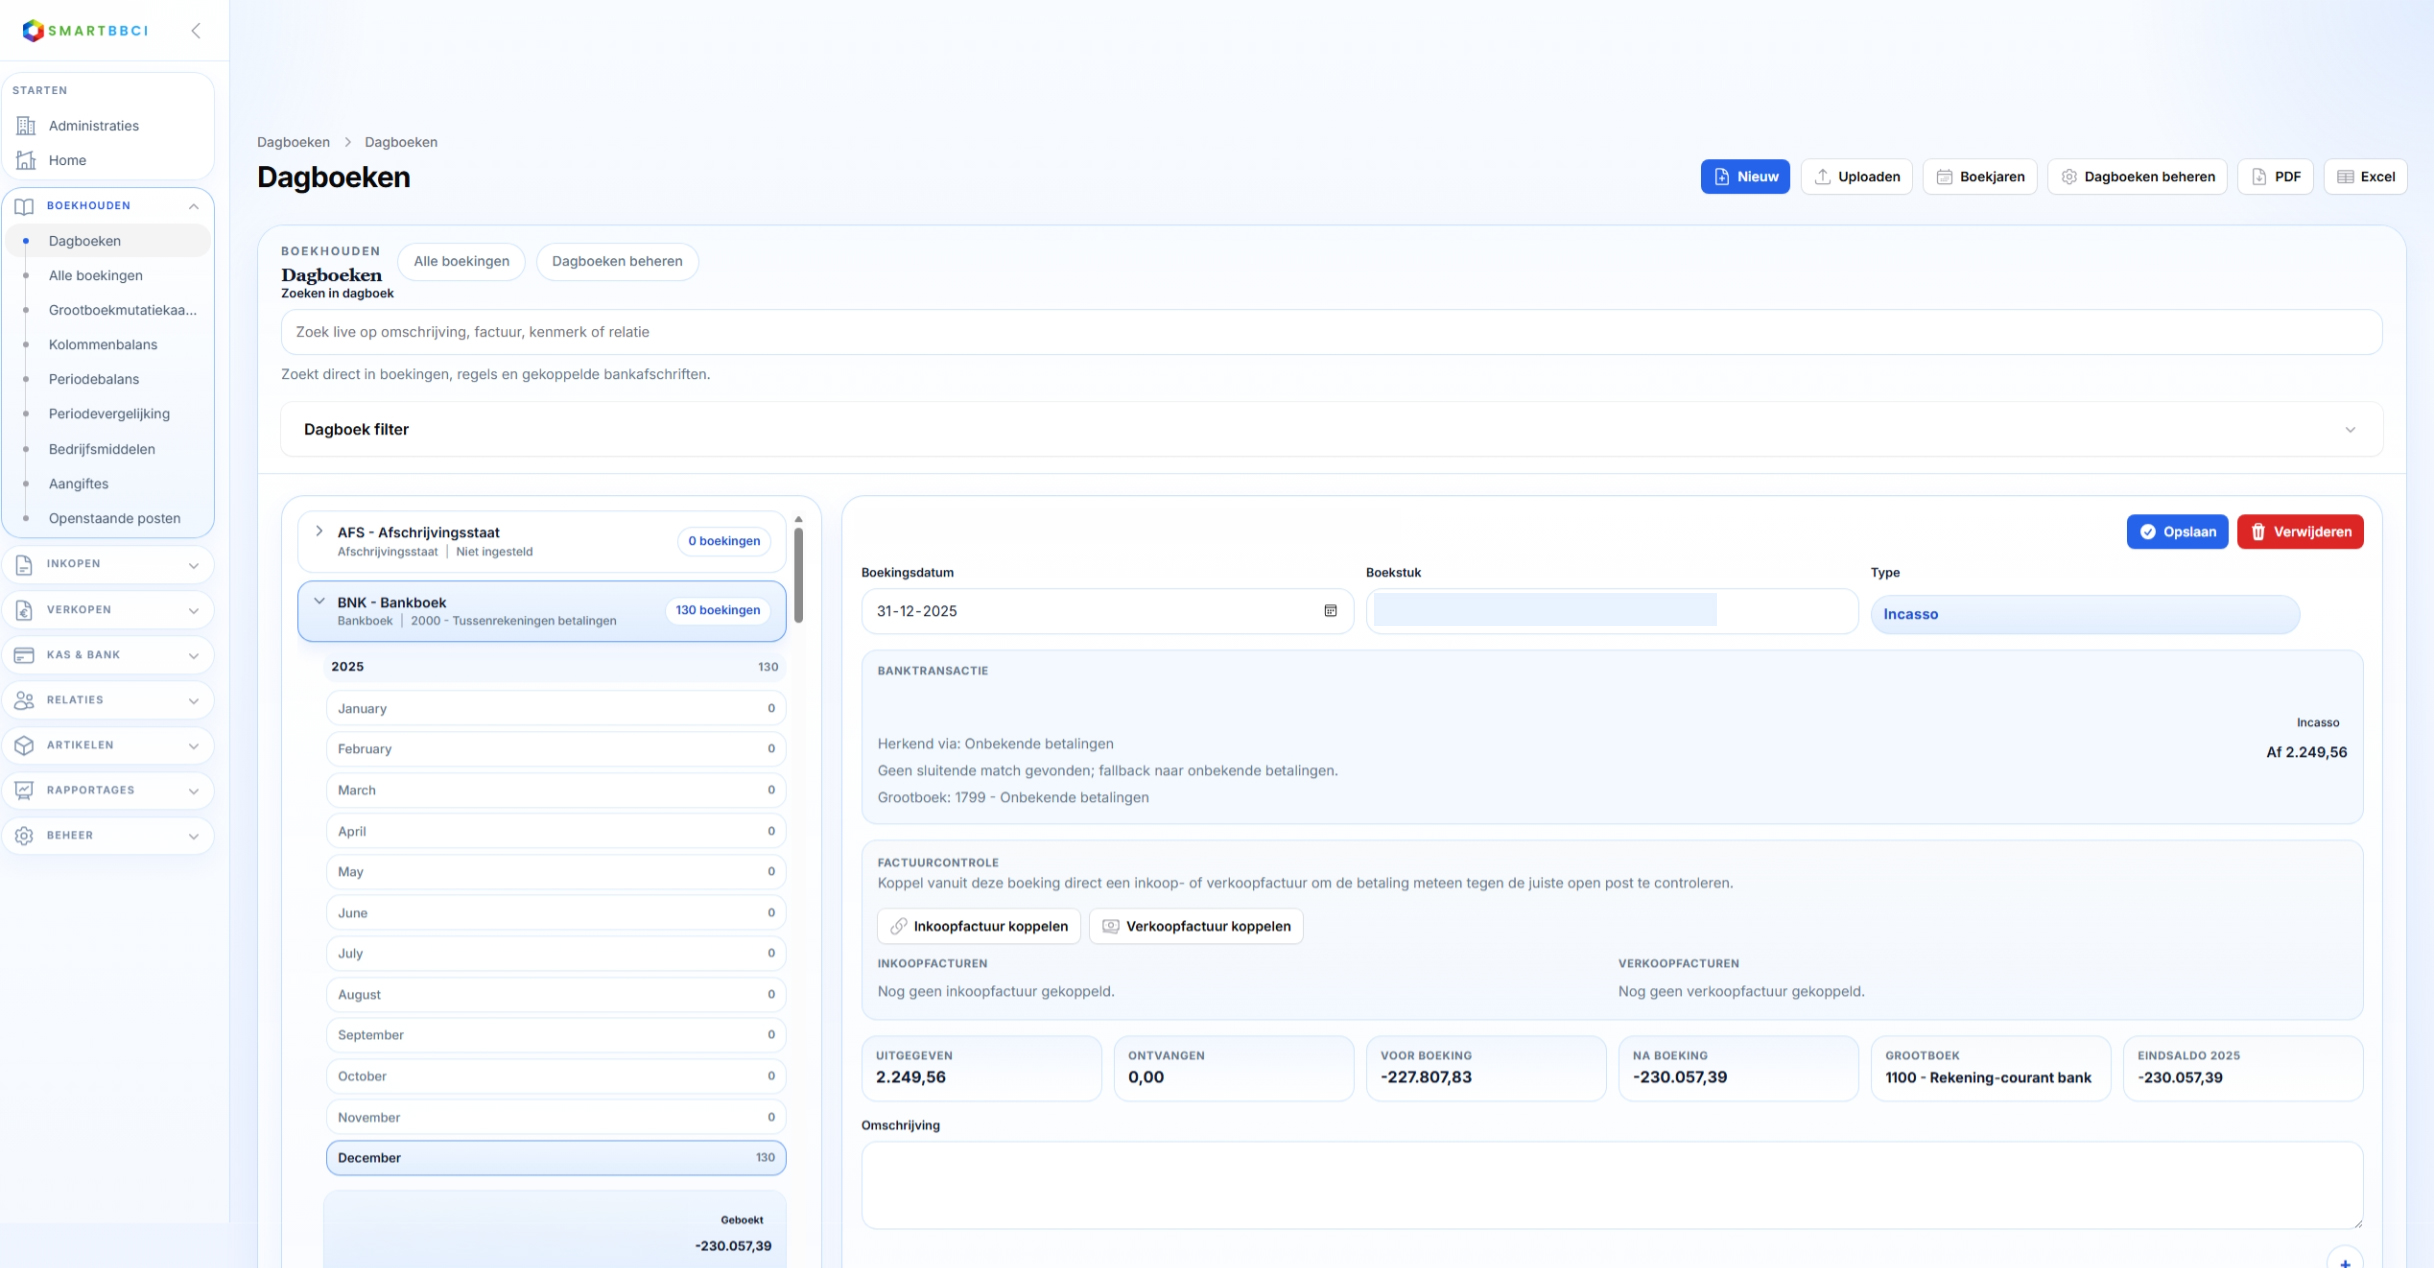Viewport: 2434px width, 1268px height.
Task: Click the Artikelen box icon
Action: (x=24, y=745)
